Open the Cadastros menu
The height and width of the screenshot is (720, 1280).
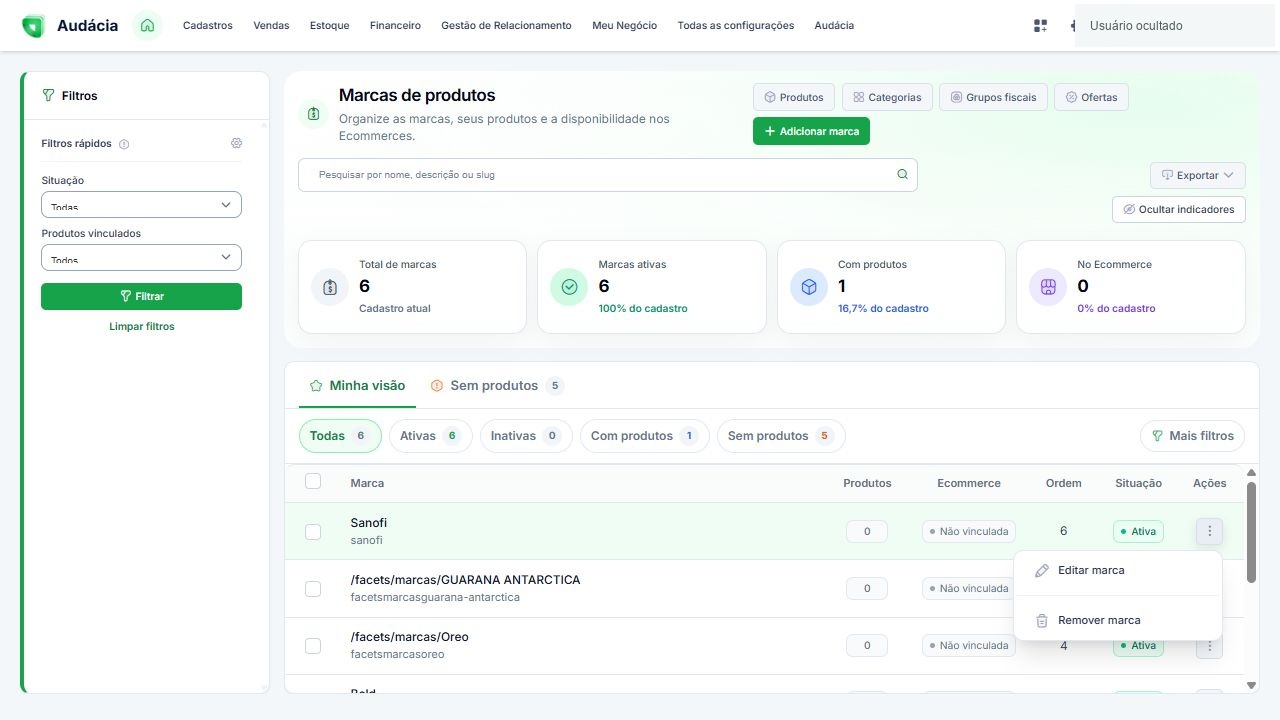tap(208, 26)
